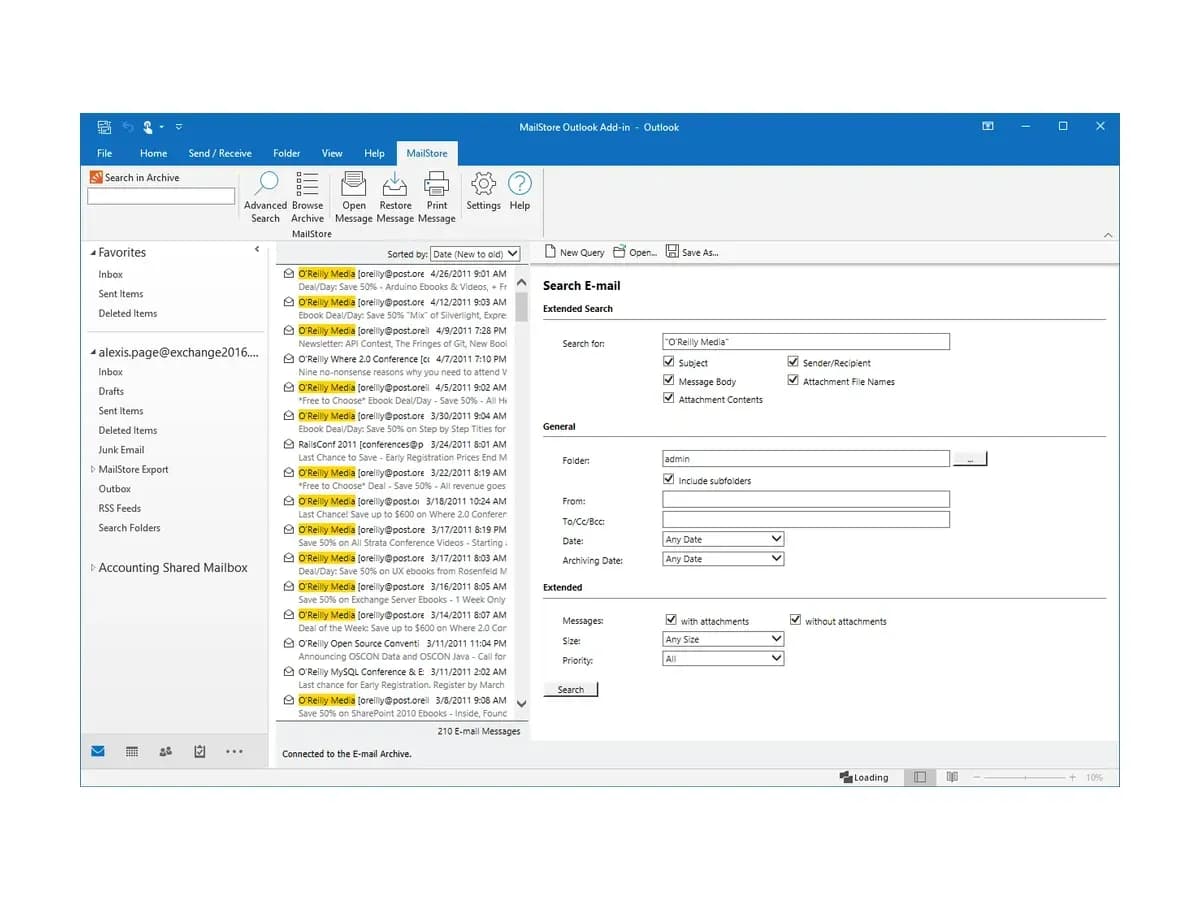Open ribbon display options icon in title bar
The width and height of the screenshot is (1200, 900).
point(988,126)
